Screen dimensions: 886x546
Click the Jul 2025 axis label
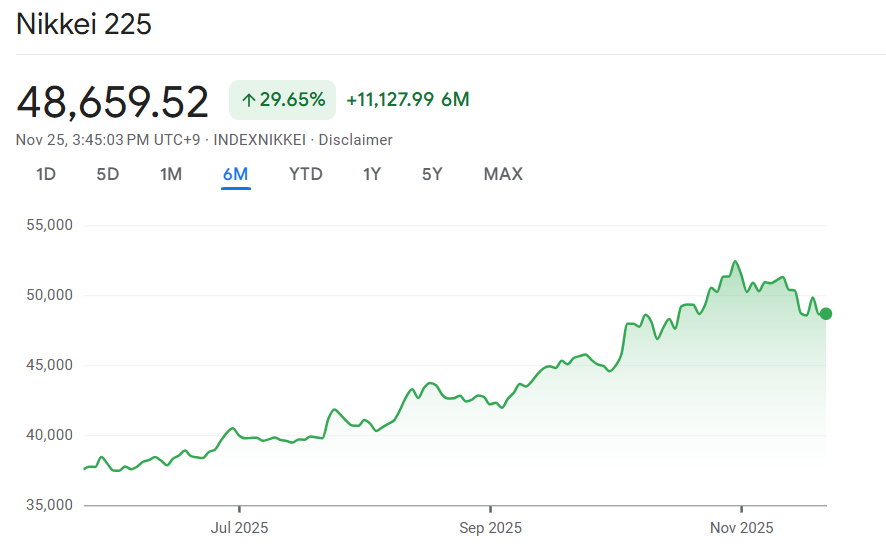(x=239, y=527)
